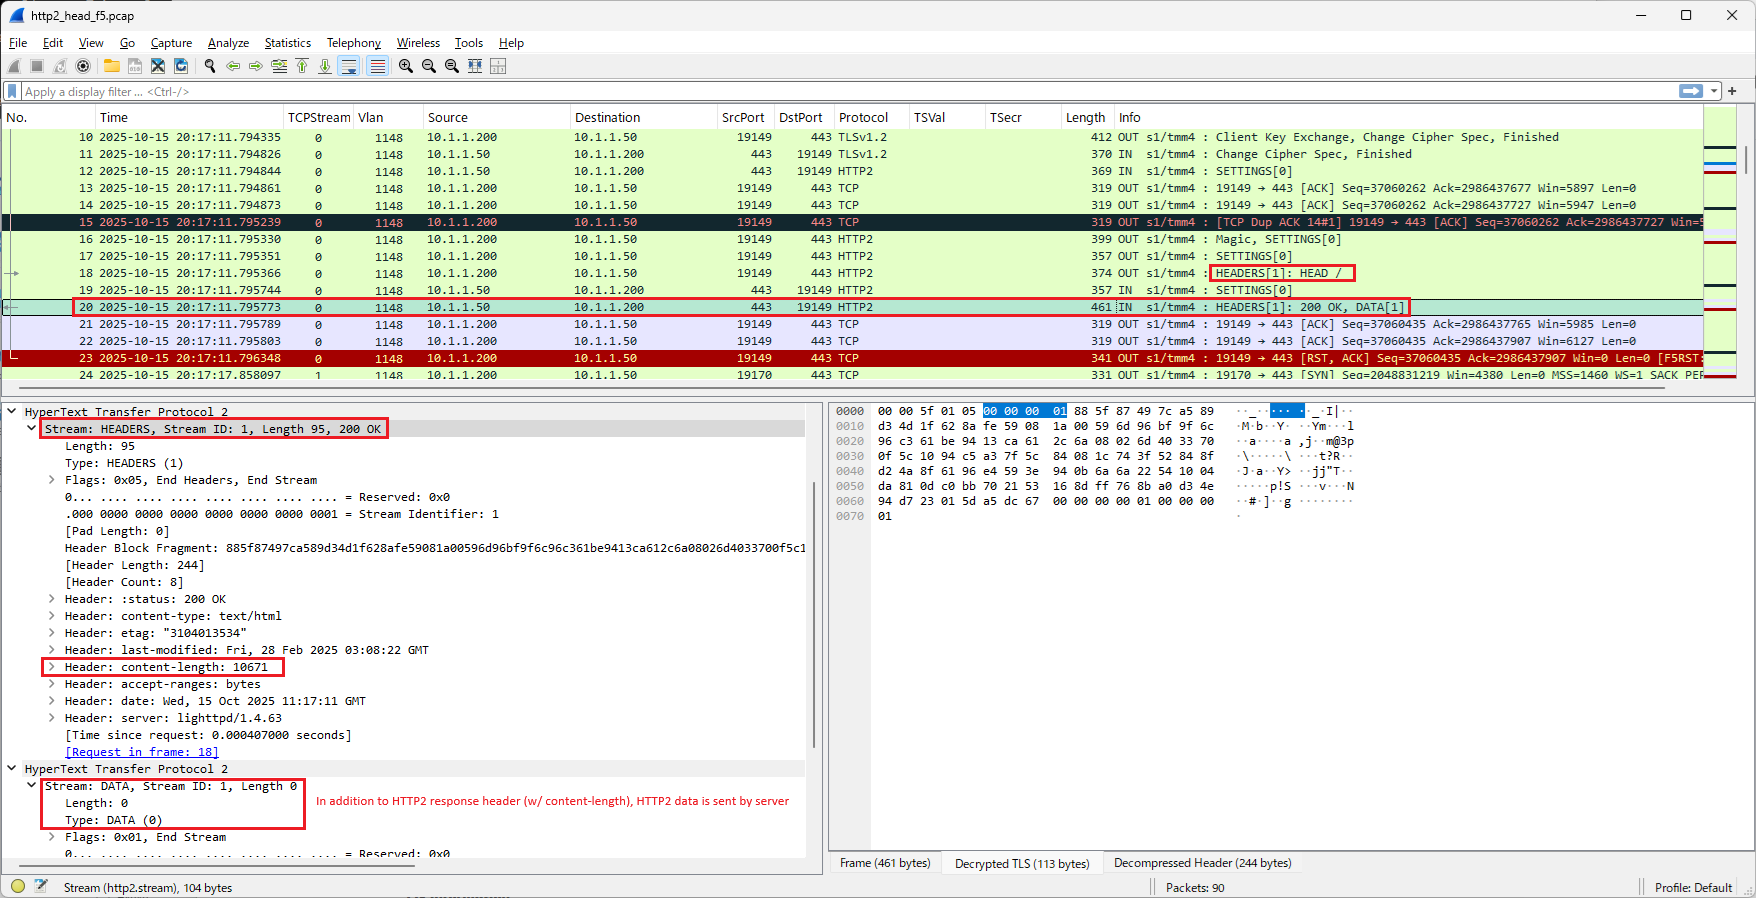Click the highlighted 00 00 00 01 hex bytes
1756x898 pixels.
(x=1025, y=411)
